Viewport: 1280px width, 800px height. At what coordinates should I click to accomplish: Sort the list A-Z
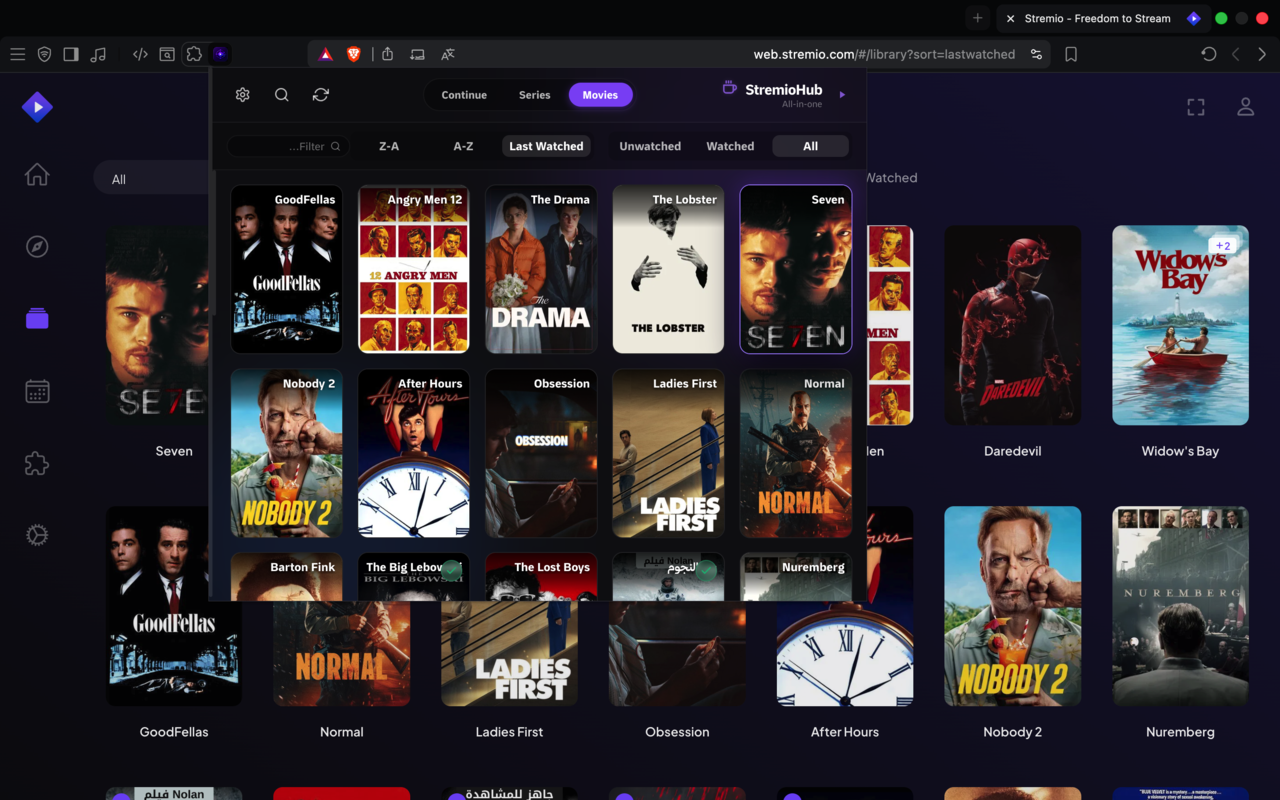pos(463,146)
